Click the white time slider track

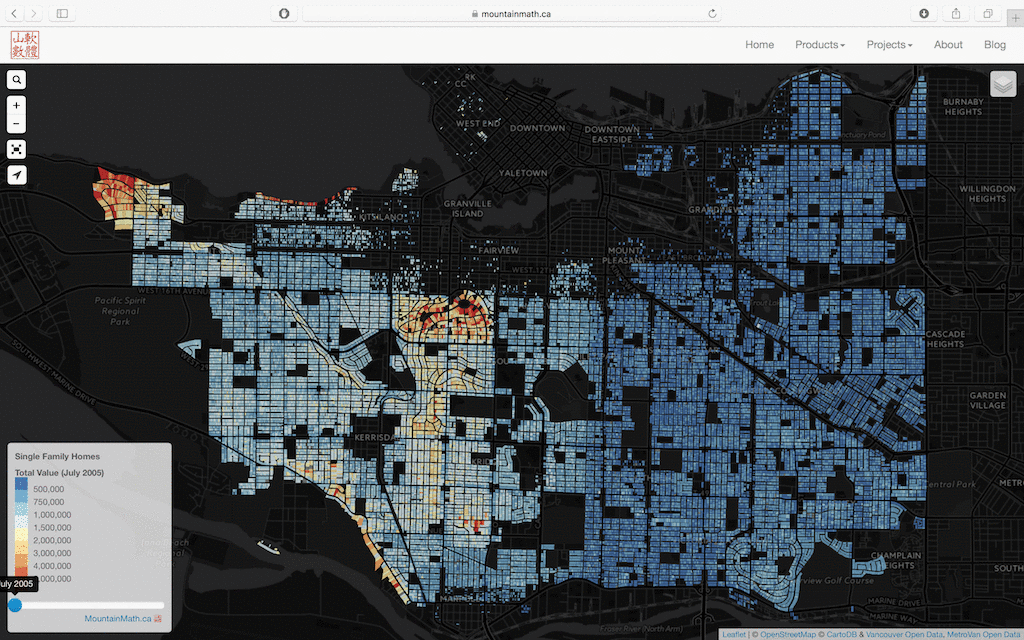pos(89,605)
